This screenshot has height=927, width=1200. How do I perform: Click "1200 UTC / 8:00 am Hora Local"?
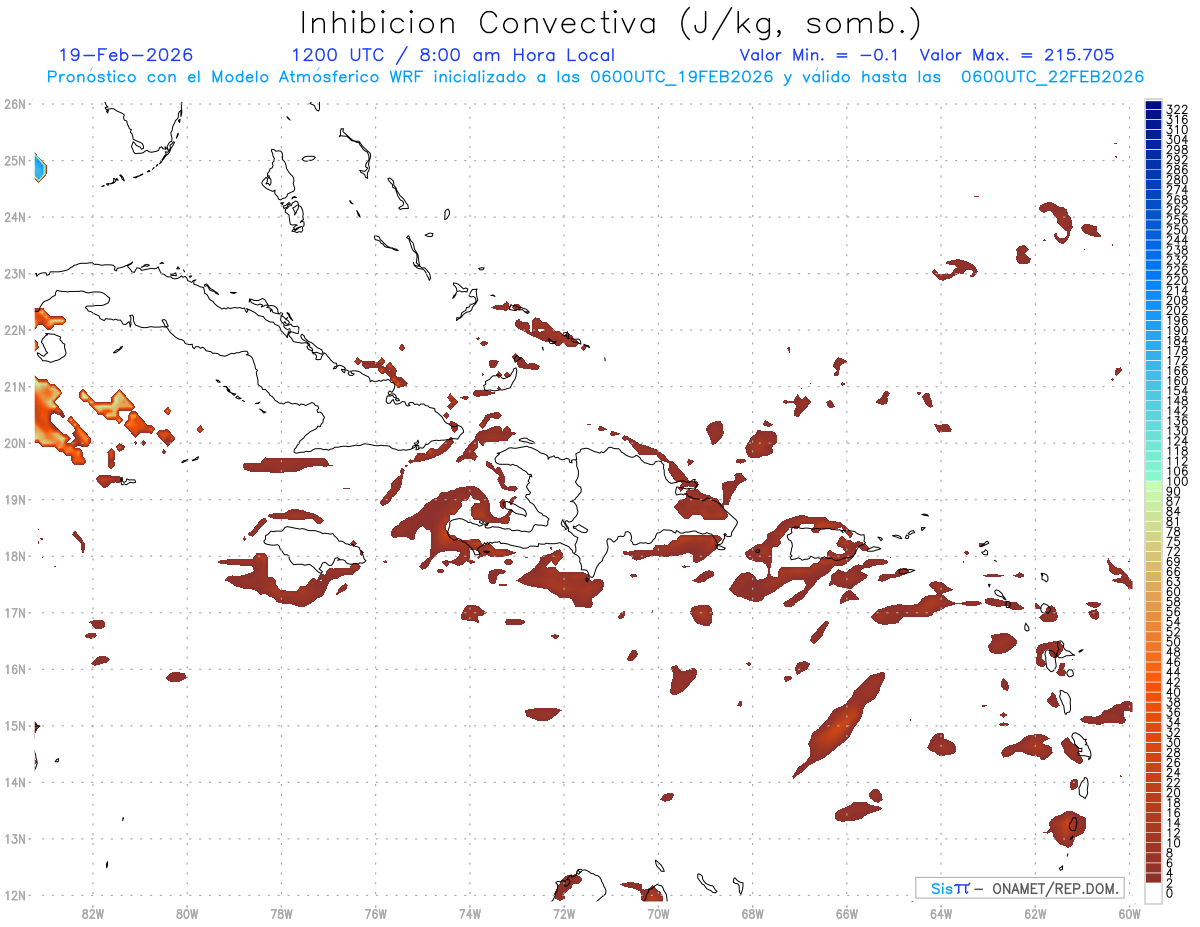pos(453,55)
